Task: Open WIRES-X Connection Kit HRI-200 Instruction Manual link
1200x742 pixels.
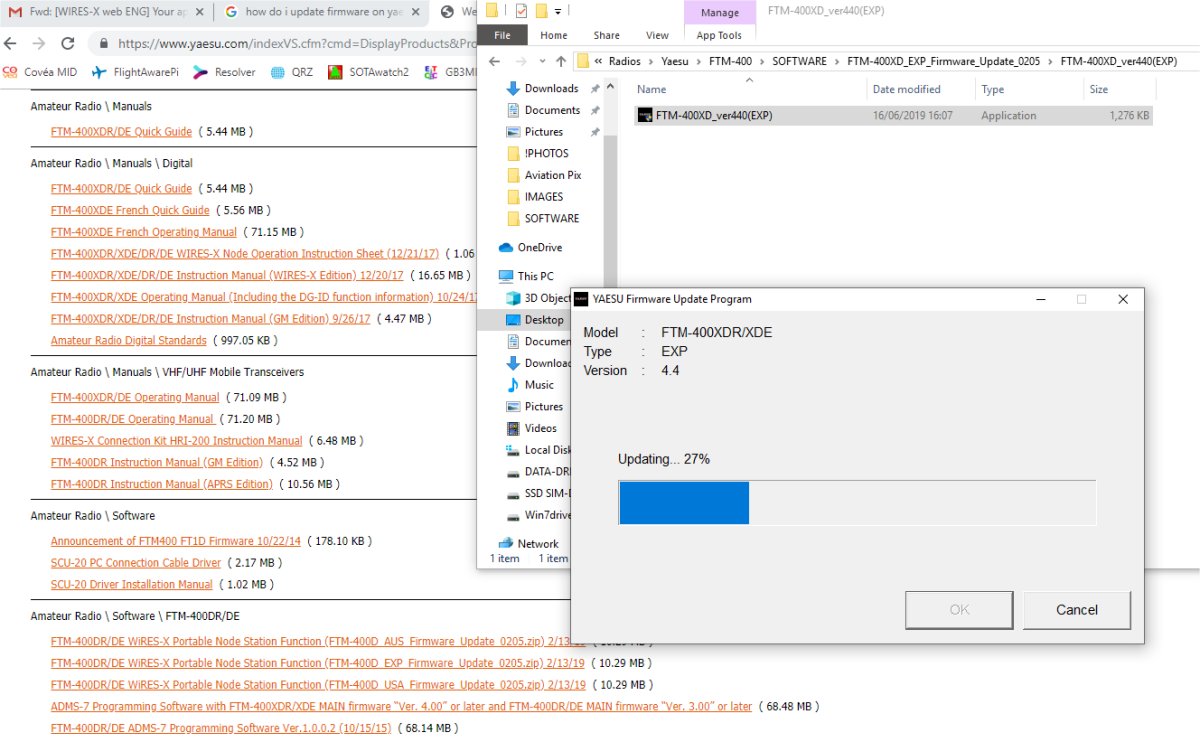Action: [x=176, y=441]
